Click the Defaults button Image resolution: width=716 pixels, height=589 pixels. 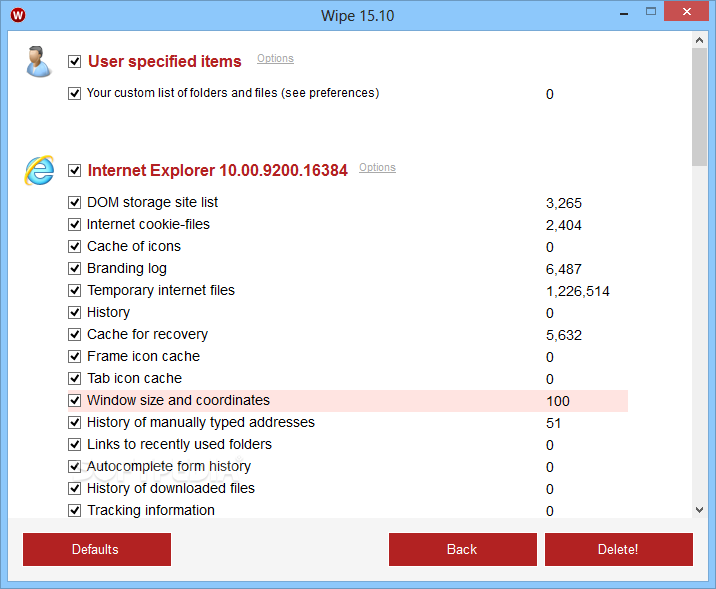(97, 549)
